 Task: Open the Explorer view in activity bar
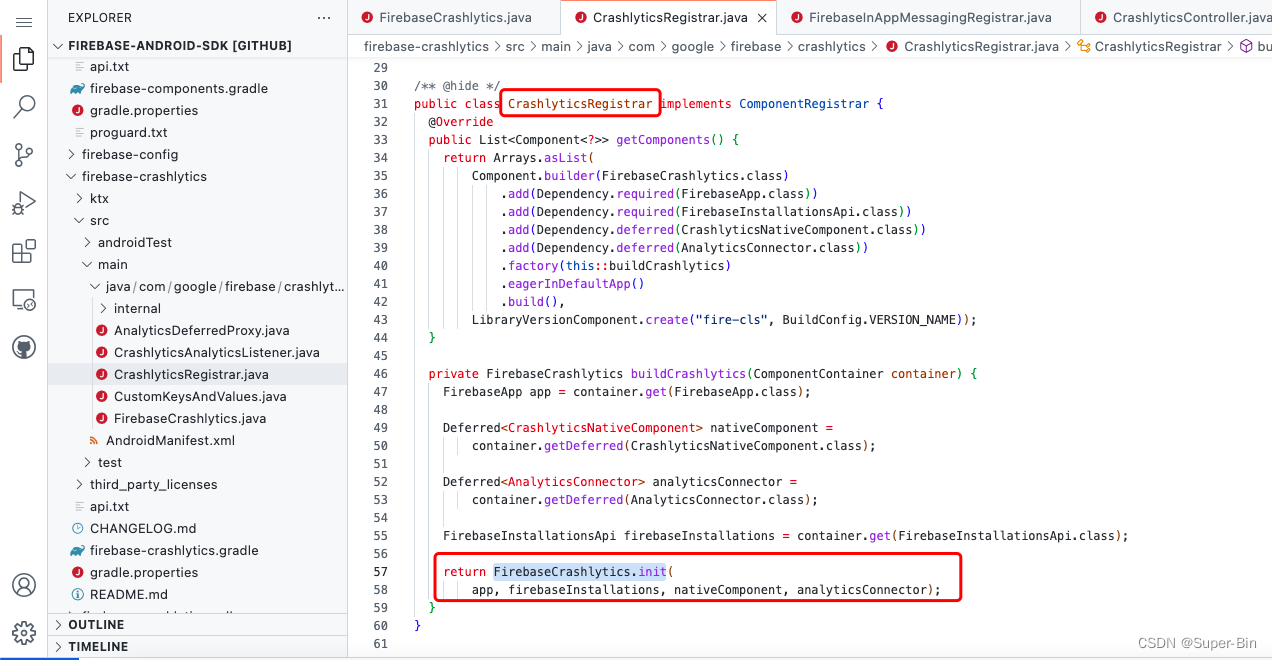pyautogui.click(x=24, y=60)
